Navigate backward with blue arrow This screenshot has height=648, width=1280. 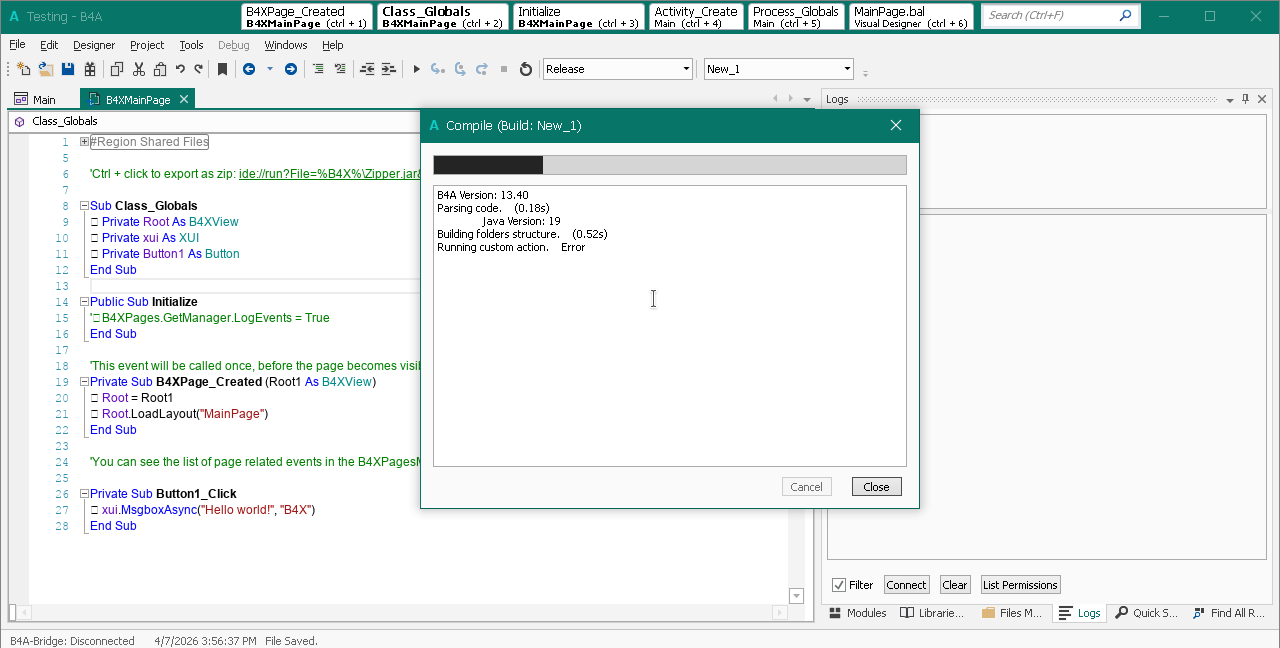coord(249,69)
